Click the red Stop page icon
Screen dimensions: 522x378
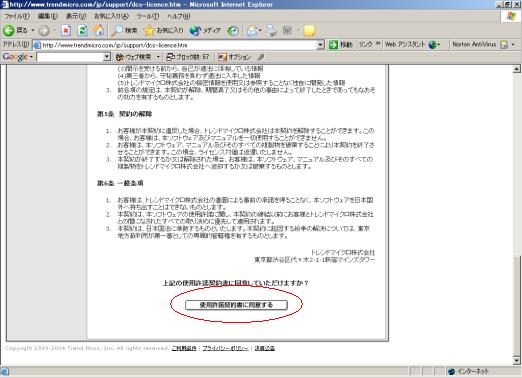[x=66, y=31]
